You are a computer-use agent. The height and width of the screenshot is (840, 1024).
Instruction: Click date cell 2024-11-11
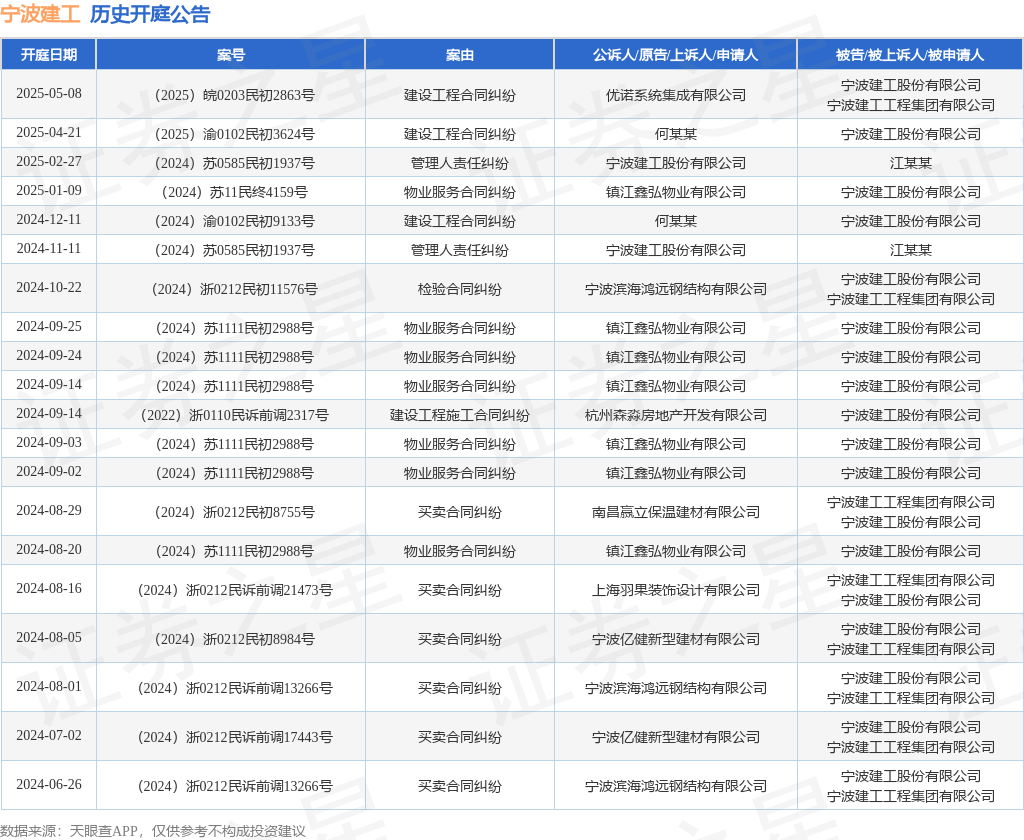click(49, 248)
